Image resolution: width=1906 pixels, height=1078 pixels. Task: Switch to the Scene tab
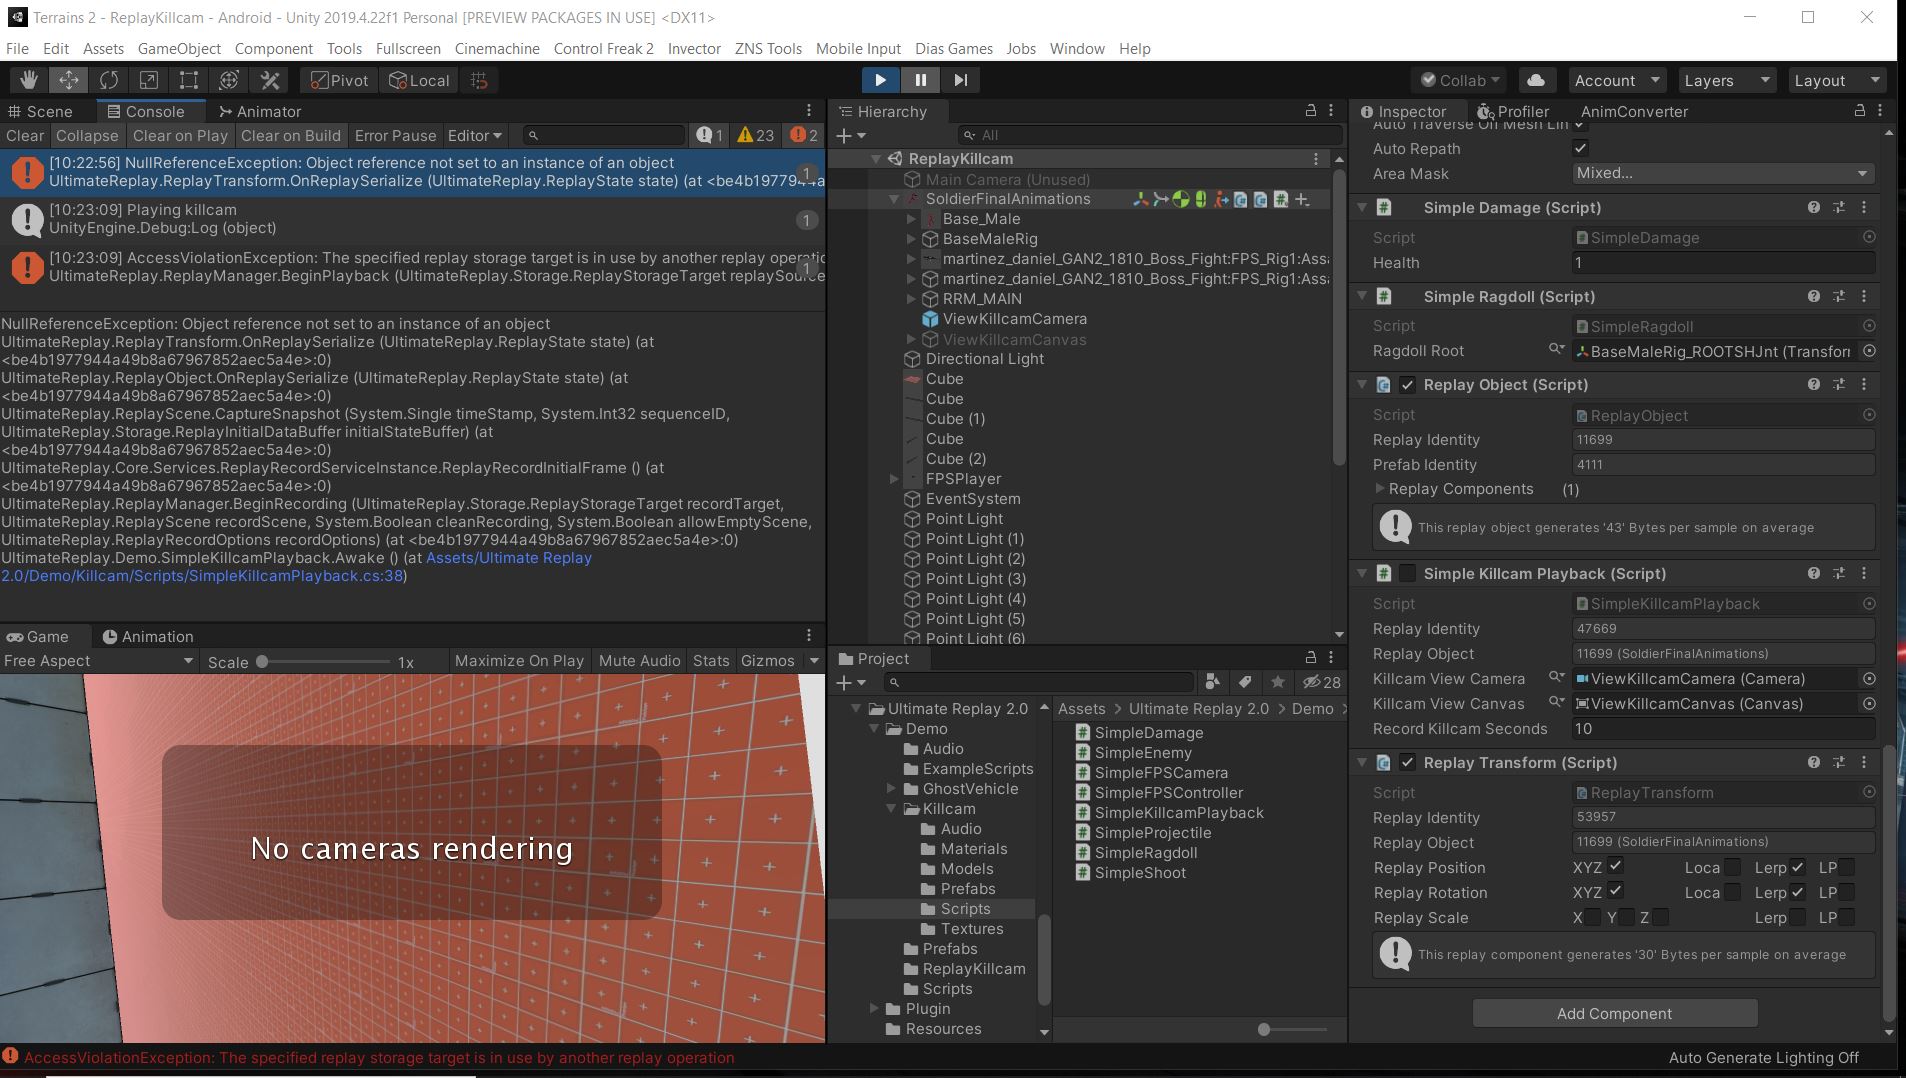pos(40,111)
